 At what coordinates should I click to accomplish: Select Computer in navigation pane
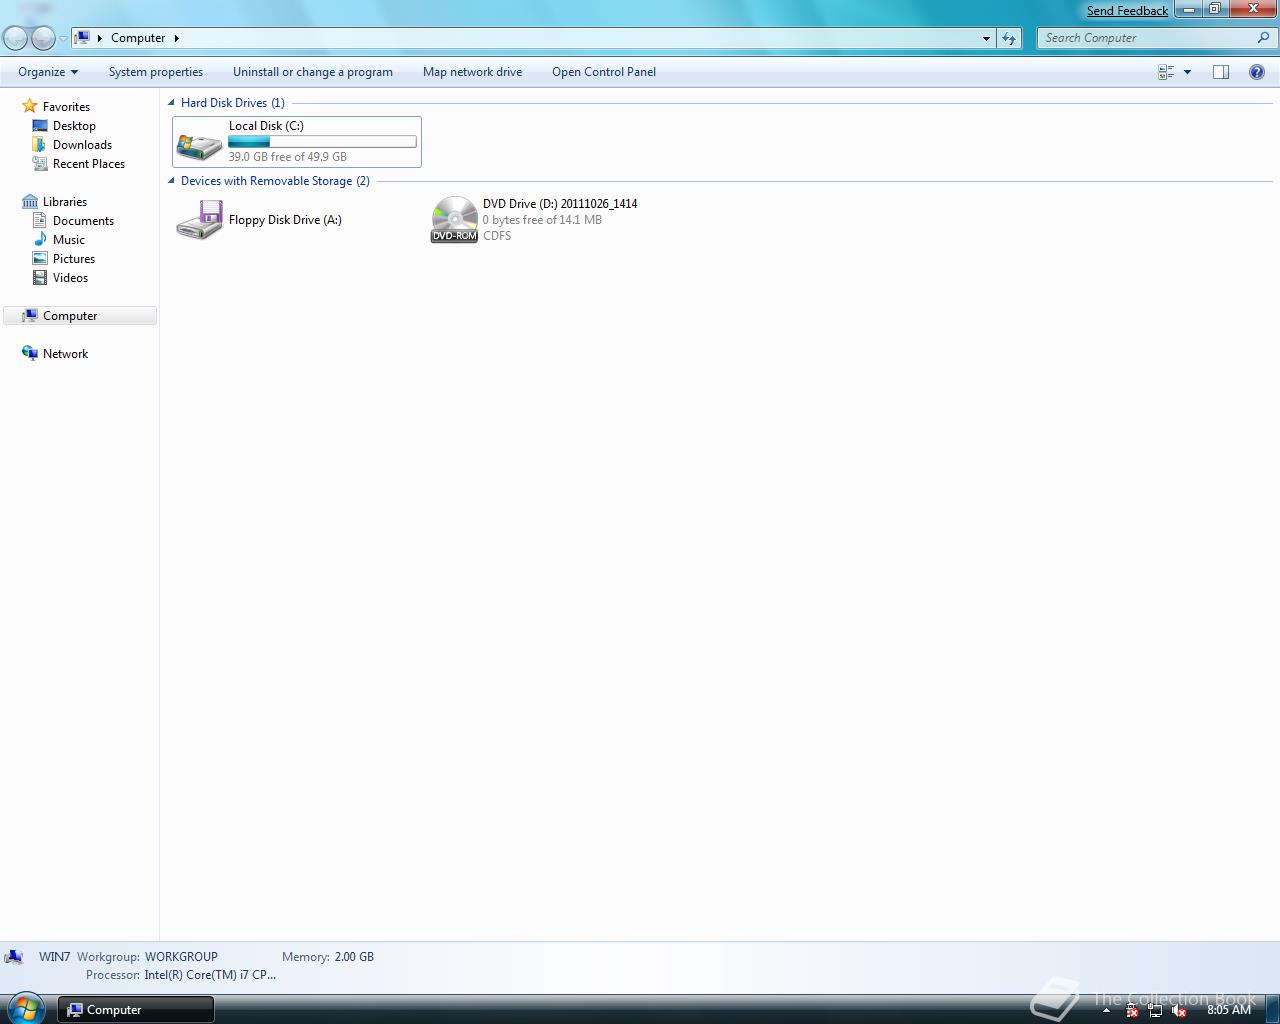80,316
